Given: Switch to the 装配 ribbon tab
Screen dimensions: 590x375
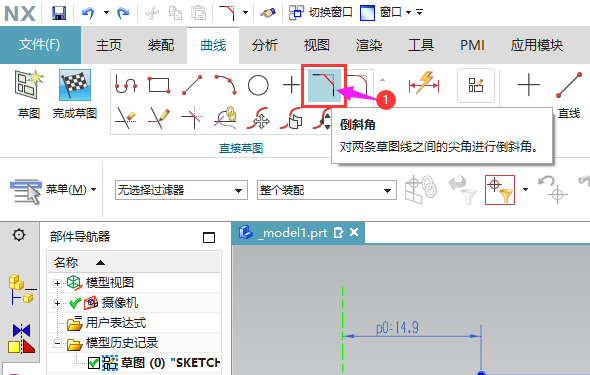Looking at the screenshot, I should [x=161, y=45].
